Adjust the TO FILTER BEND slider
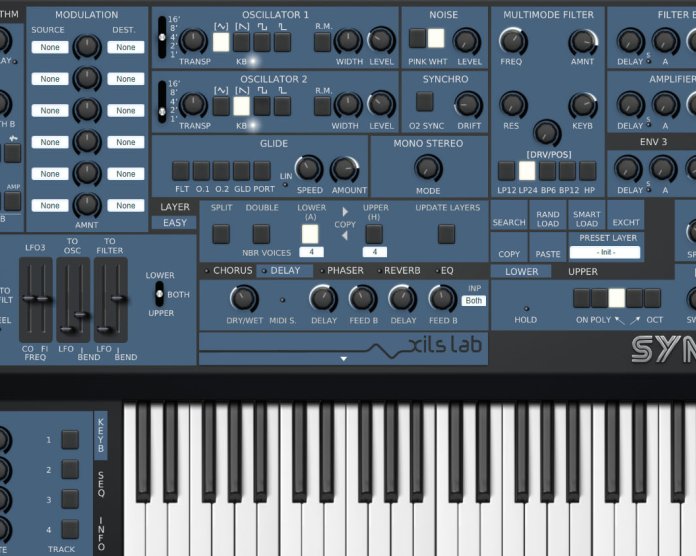 point(119,298)
